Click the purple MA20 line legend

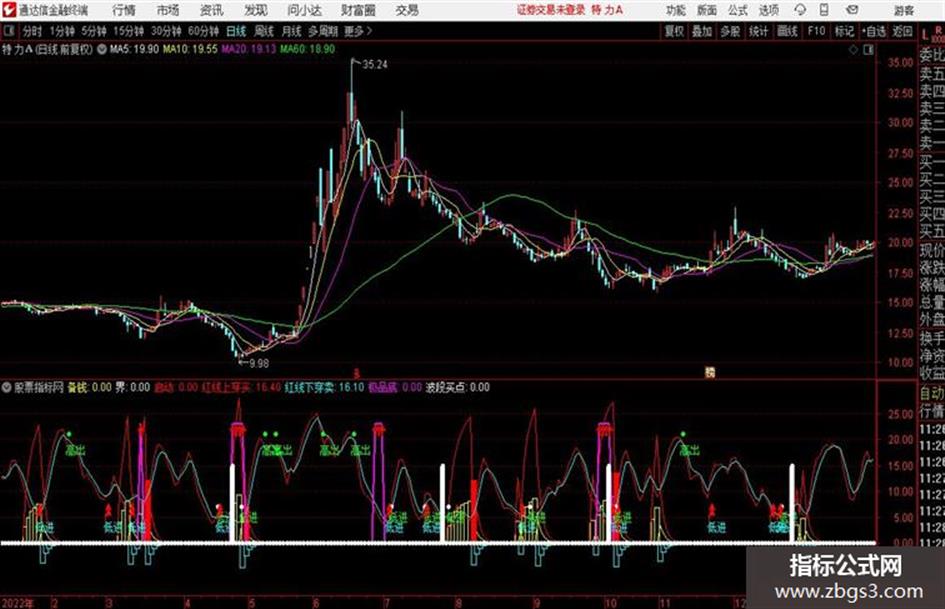[x=248, y=49]
